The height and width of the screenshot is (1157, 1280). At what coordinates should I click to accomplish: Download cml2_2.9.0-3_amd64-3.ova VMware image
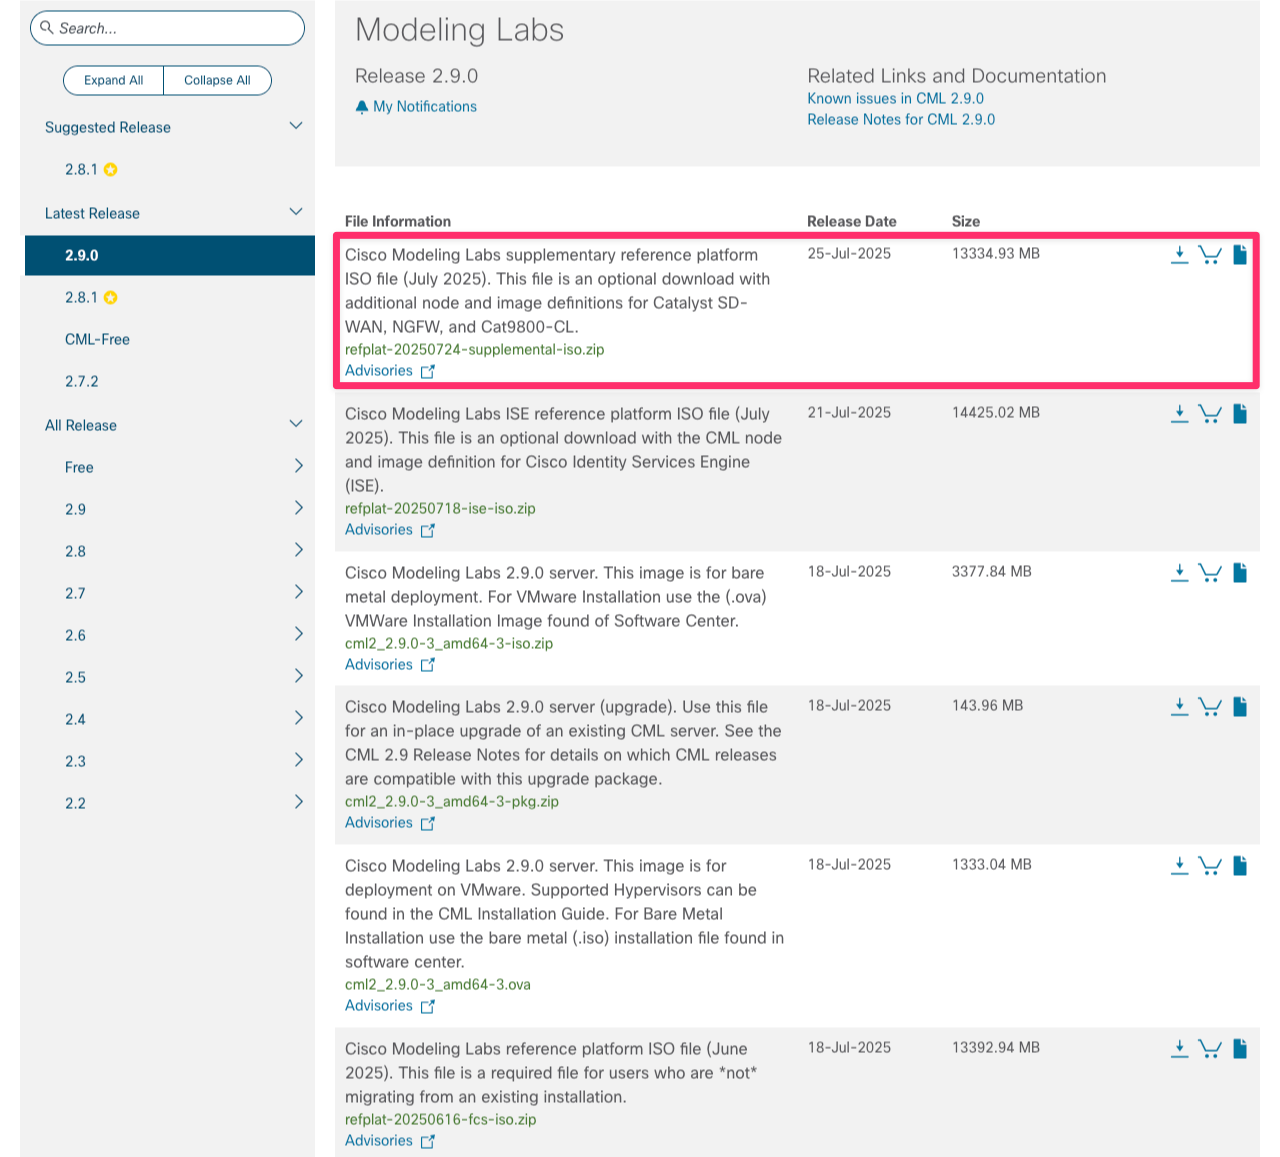point(1180,866)
